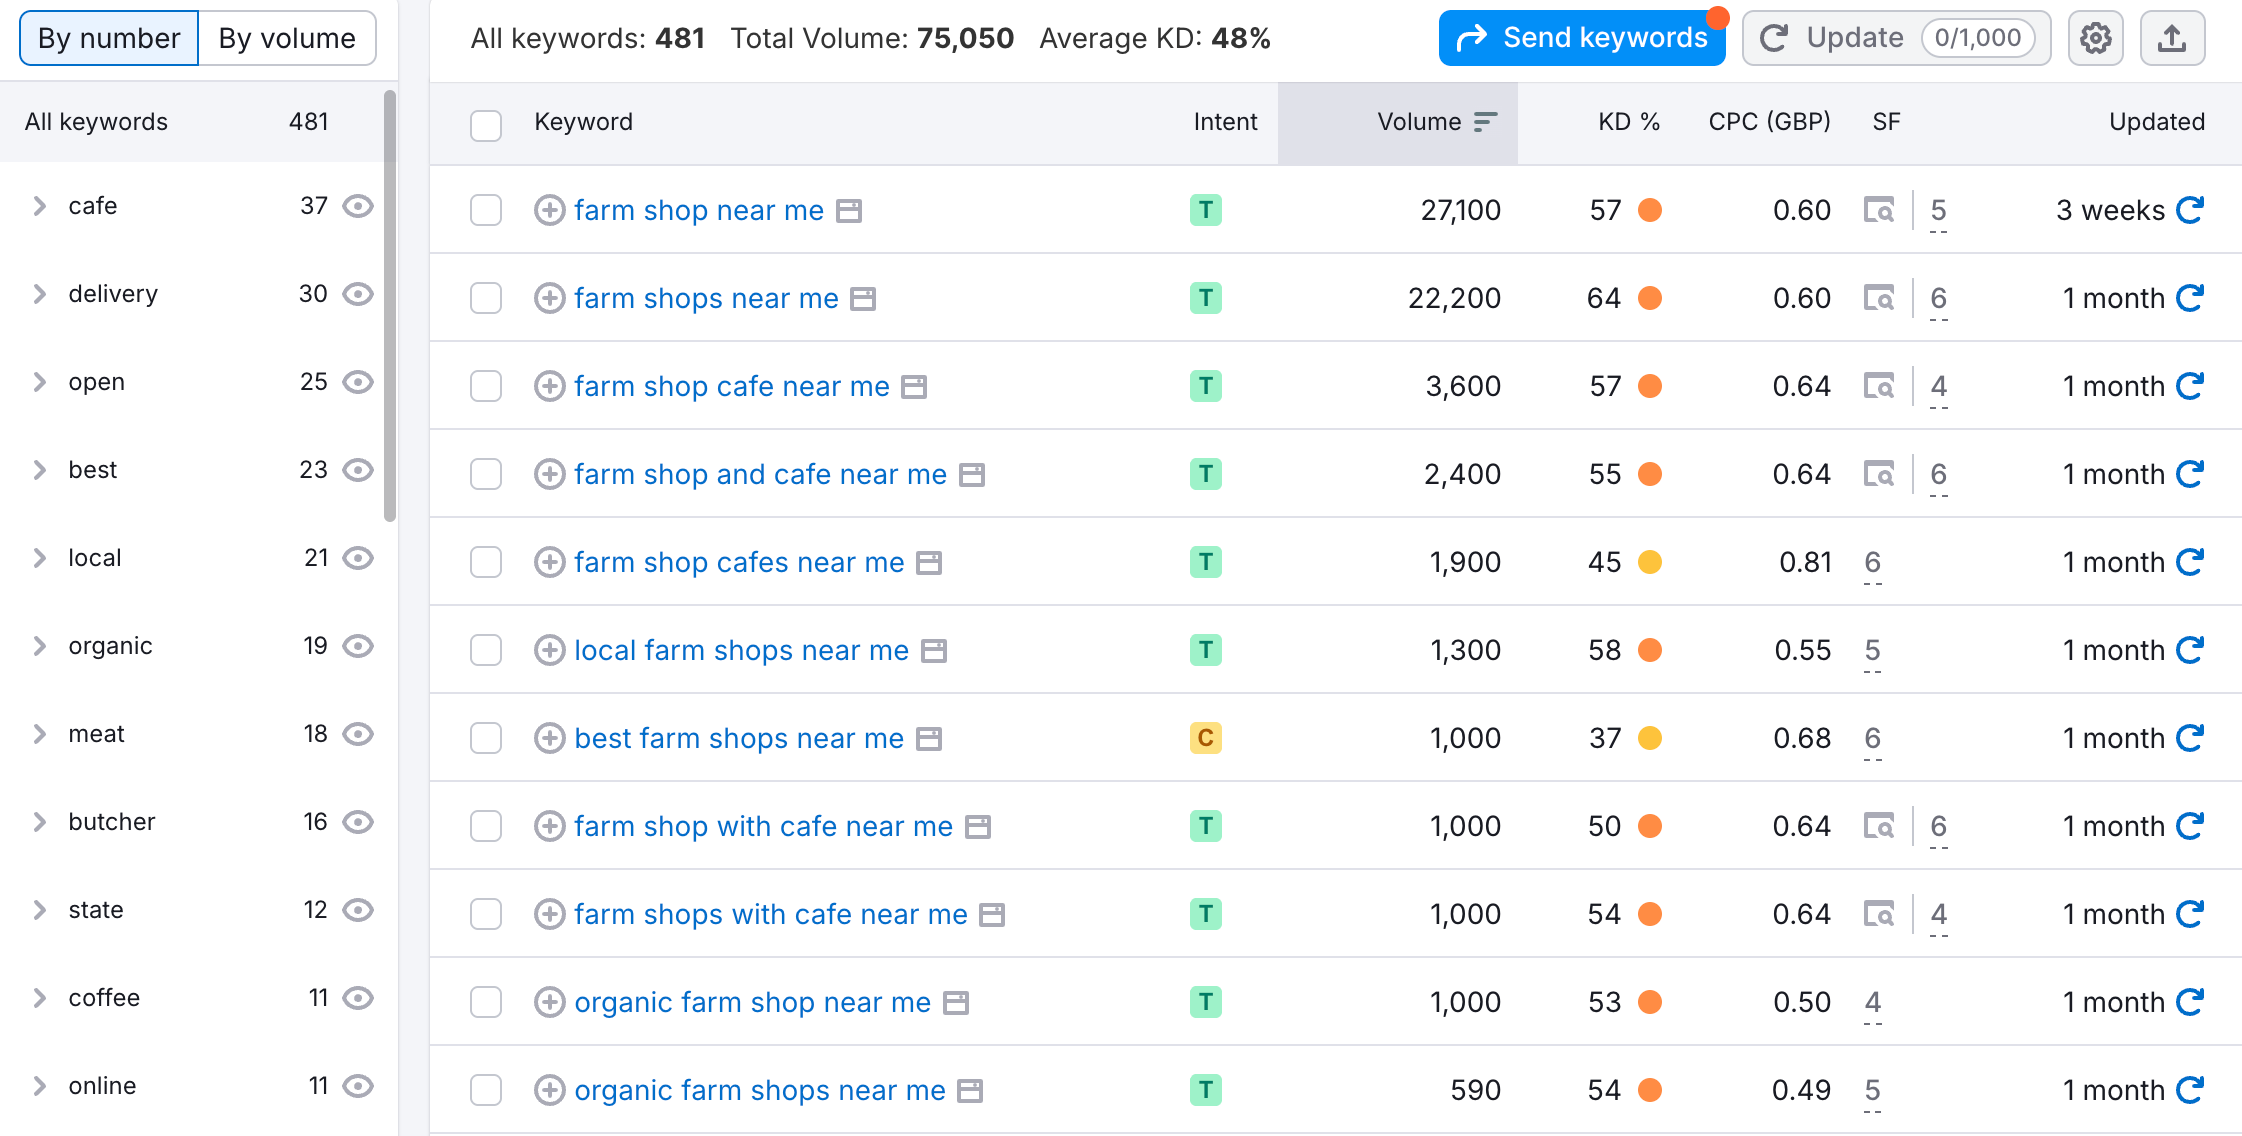Switch to 'By volume' tab
Image resolution: width=2242 pixels, height=1136 pixels.
coord(287,39)
